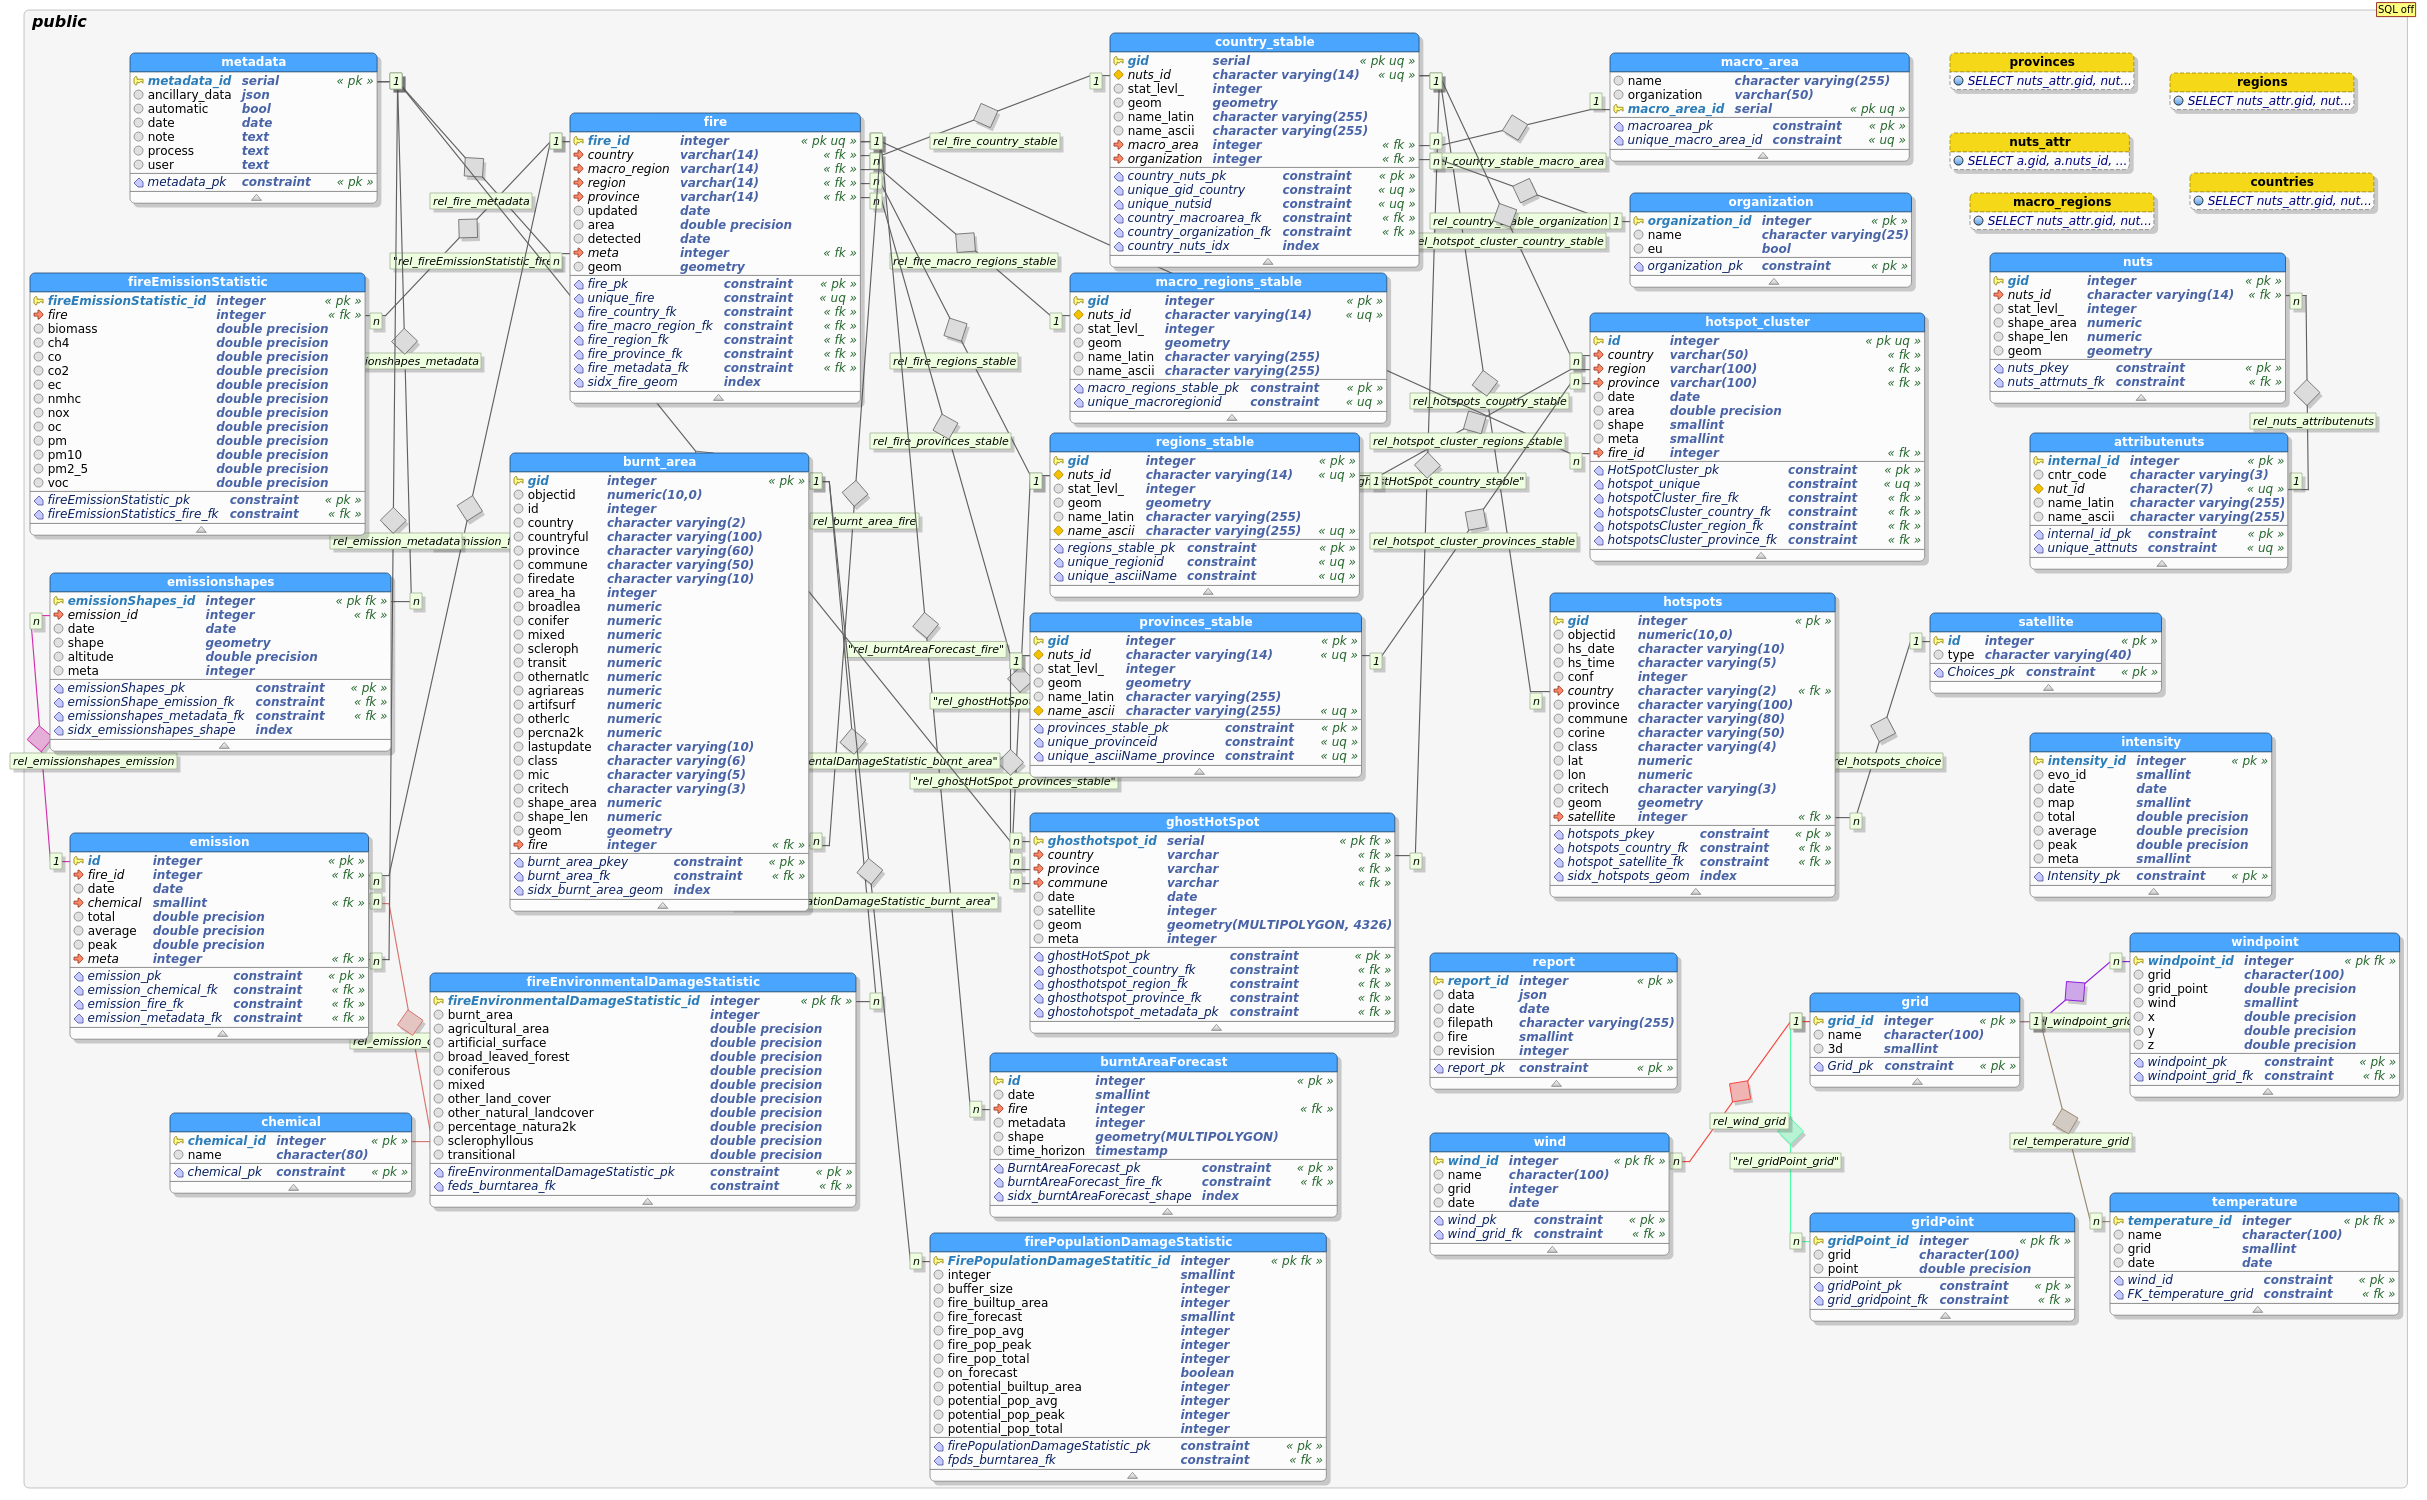Viewport: 2427px width, 1500px height.
Task: Click the constraint icon beside metadata_pk
Action: coord(139,182)
